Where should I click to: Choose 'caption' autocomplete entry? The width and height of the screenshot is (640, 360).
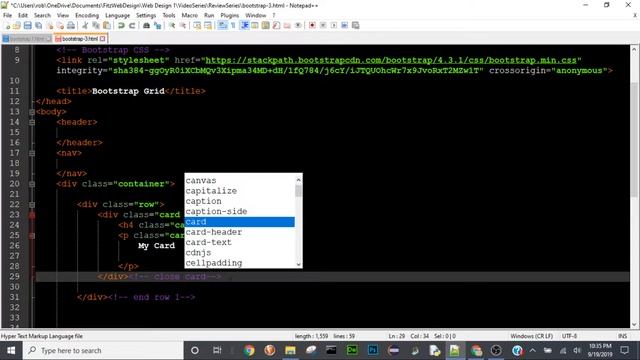[x=240, y=201]
